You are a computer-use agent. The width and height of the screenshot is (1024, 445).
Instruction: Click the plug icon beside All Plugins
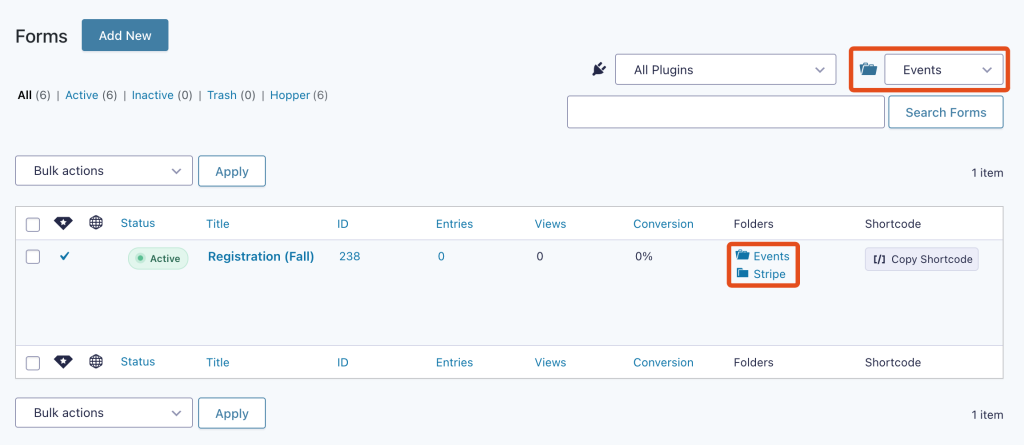(600, 69)
